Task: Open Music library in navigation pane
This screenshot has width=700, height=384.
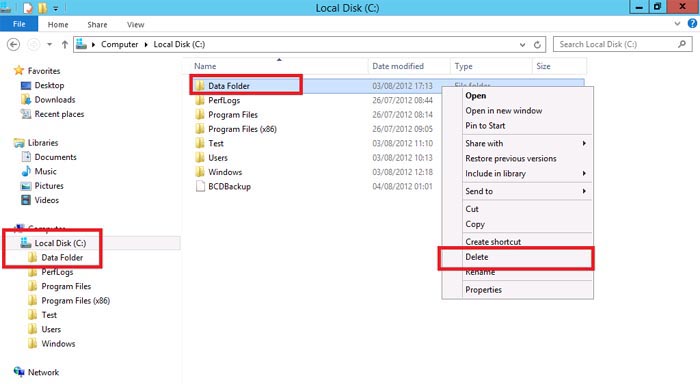Action: tap(46, 171)
